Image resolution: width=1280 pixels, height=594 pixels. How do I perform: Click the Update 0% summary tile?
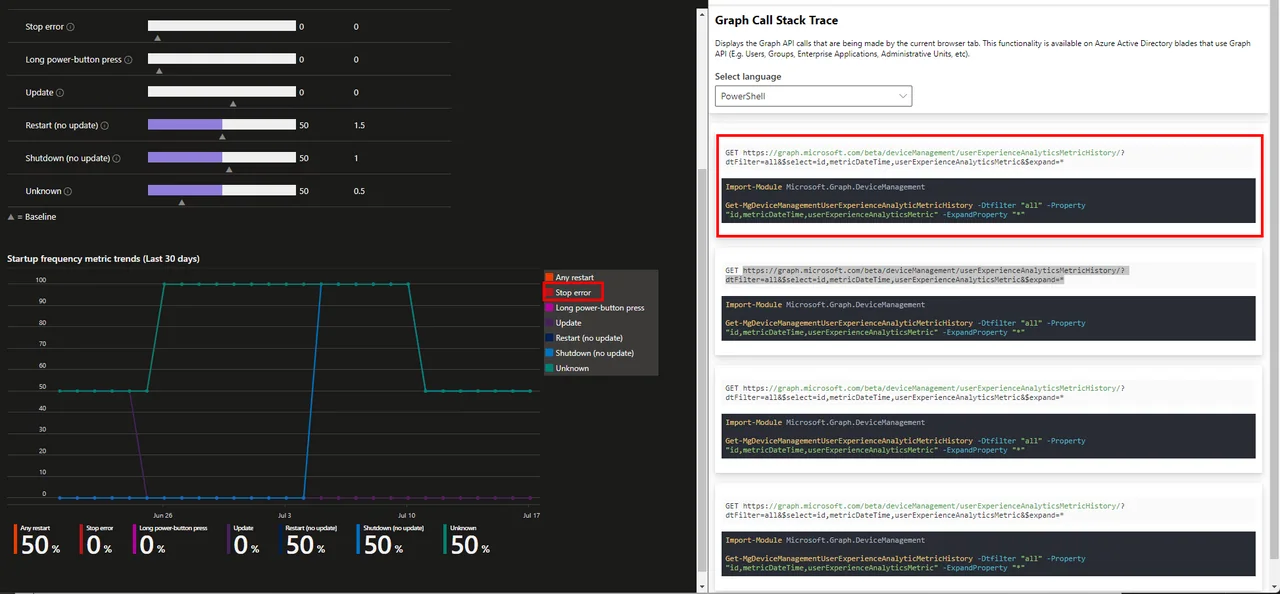[x=245, y=540]
